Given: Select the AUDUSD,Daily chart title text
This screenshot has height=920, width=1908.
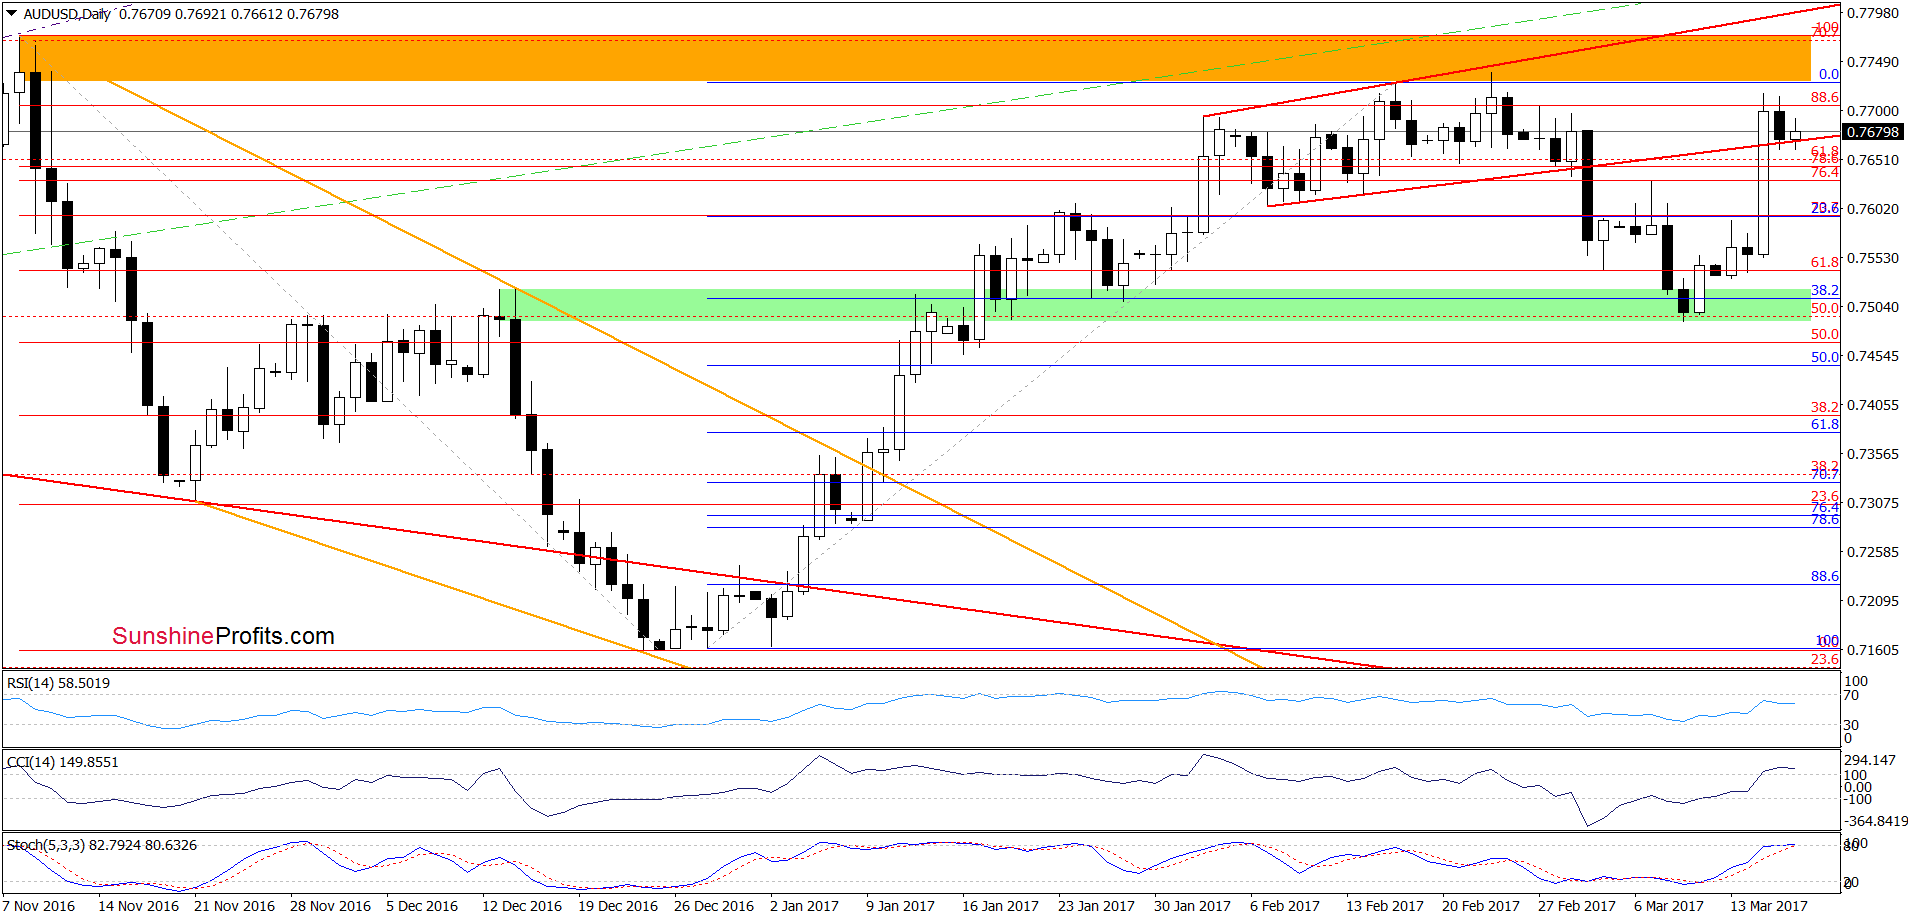Looking at the screenshot, I should coord(67,14).
